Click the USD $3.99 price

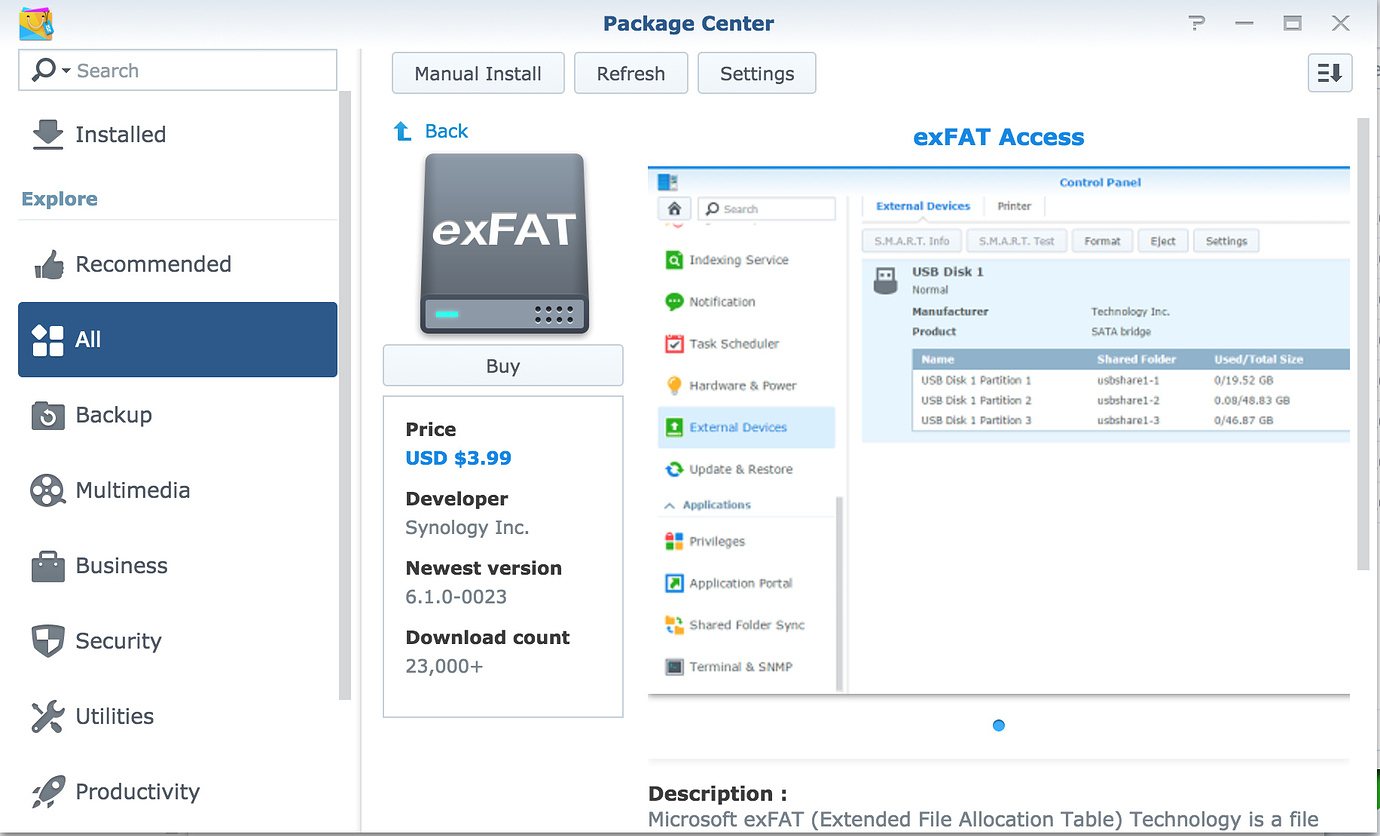click(x=458, y=458)
